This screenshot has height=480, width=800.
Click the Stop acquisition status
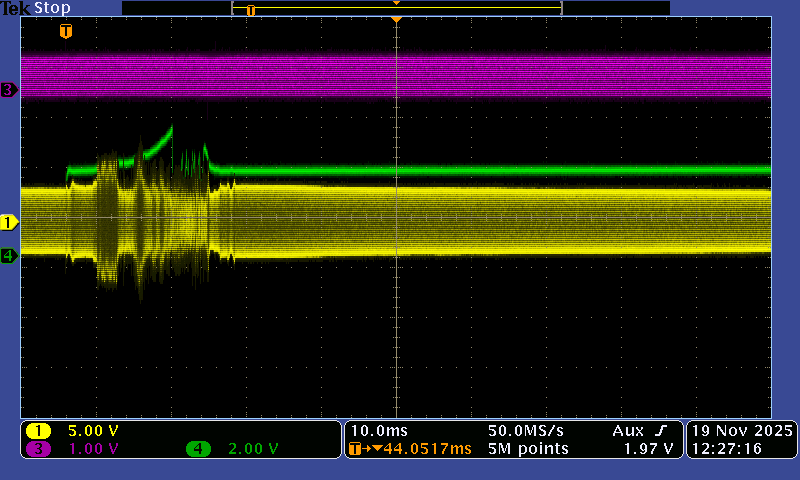point(52,8)
